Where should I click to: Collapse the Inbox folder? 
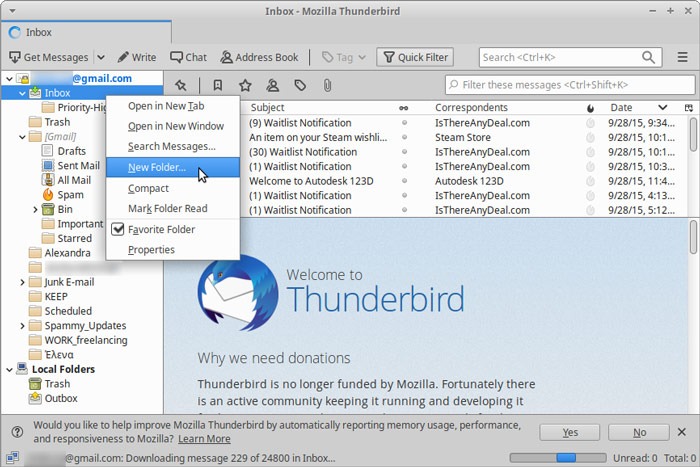pyautogui.click(x=22, y=93)
